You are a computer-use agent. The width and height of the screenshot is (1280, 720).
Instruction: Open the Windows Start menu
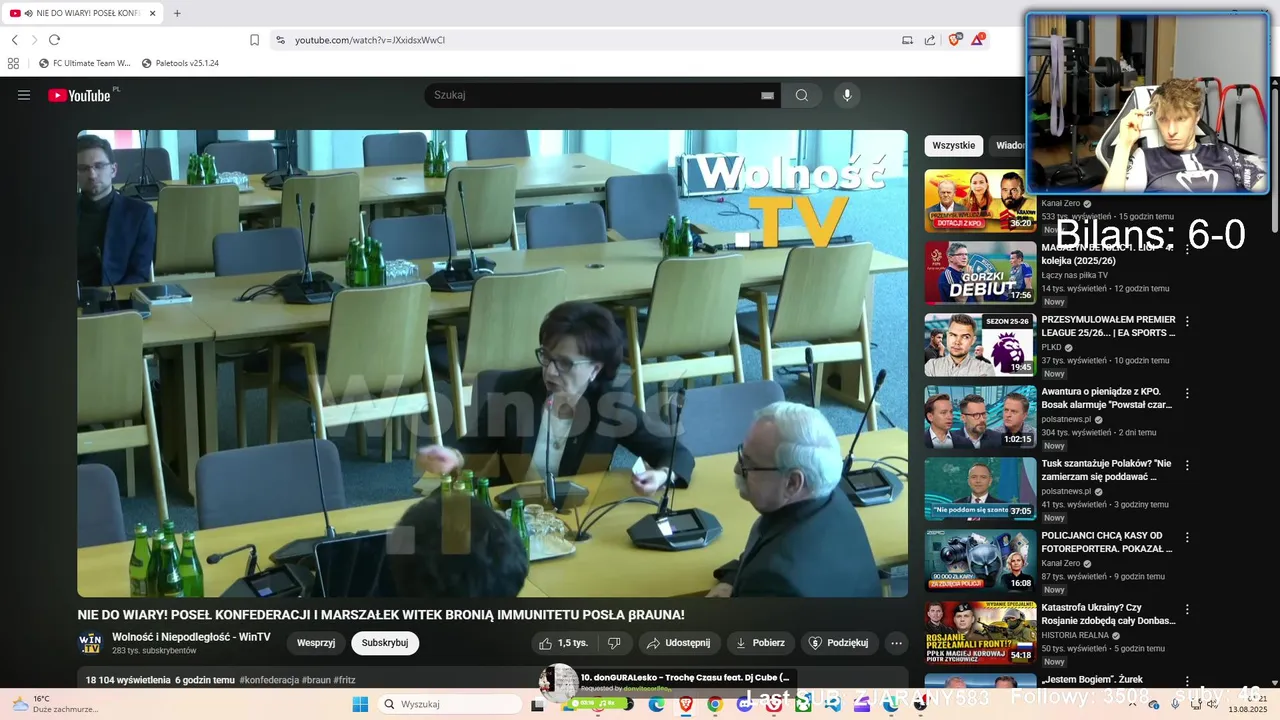point(360,704)
